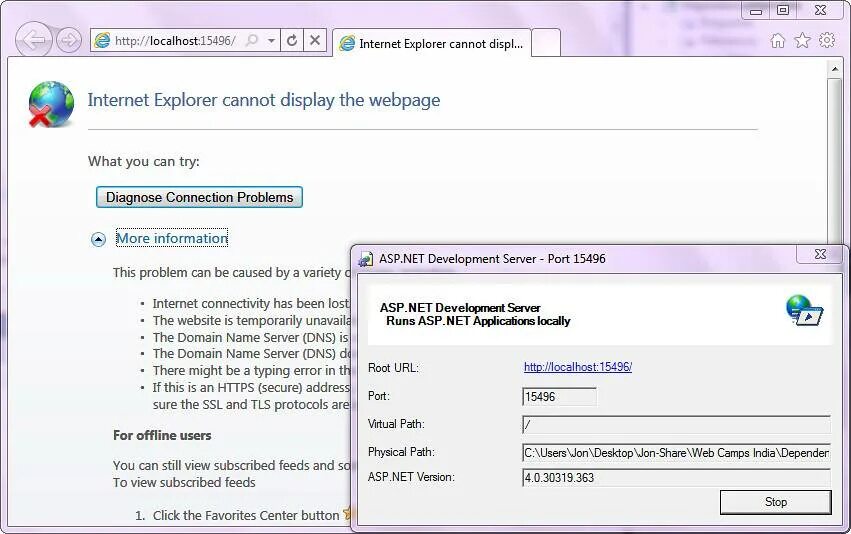This screenshot has height=534, width=851.
Task: Go to the Home page icon
Action: (x=777, y=41)
